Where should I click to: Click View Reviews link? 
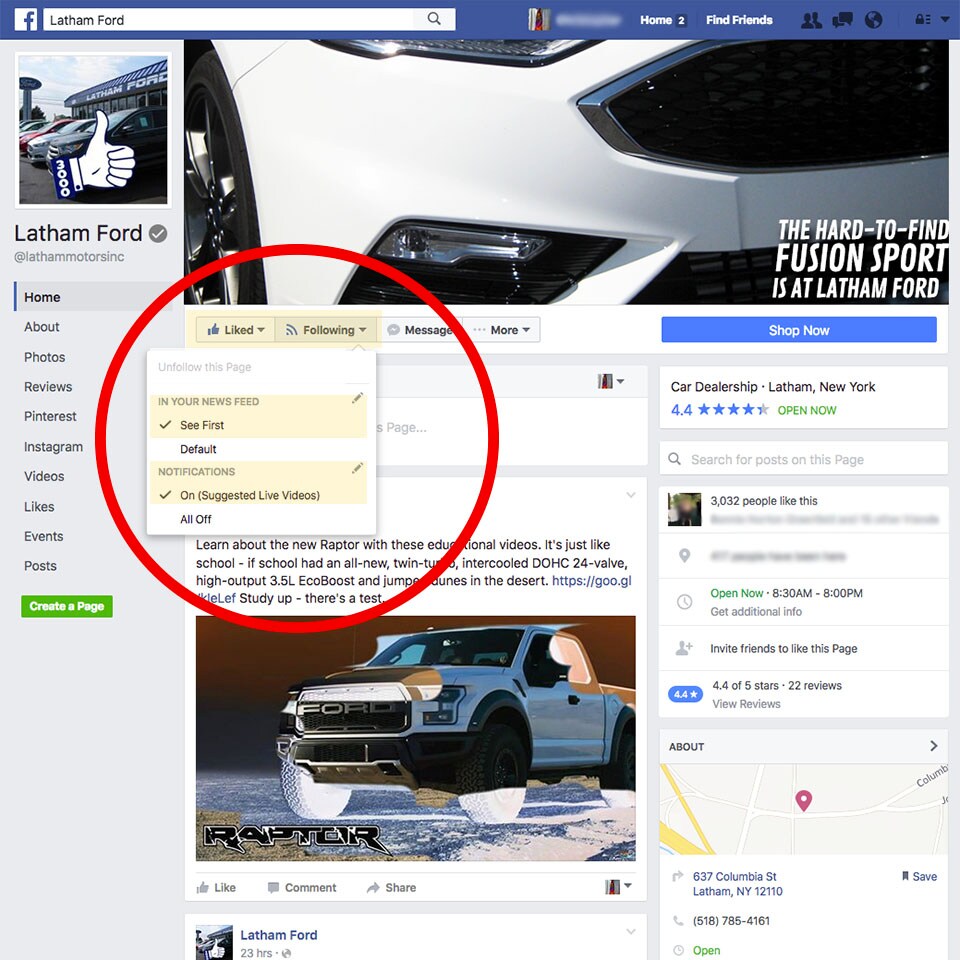746,704
